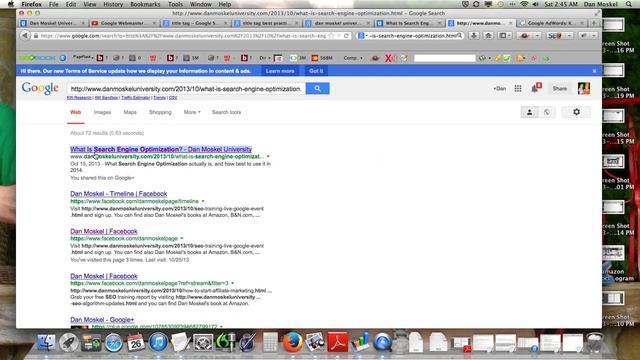Open the Comp. dropdown in SEO toolbar
This screenshot has width=640, height=360.
point(353,58)
